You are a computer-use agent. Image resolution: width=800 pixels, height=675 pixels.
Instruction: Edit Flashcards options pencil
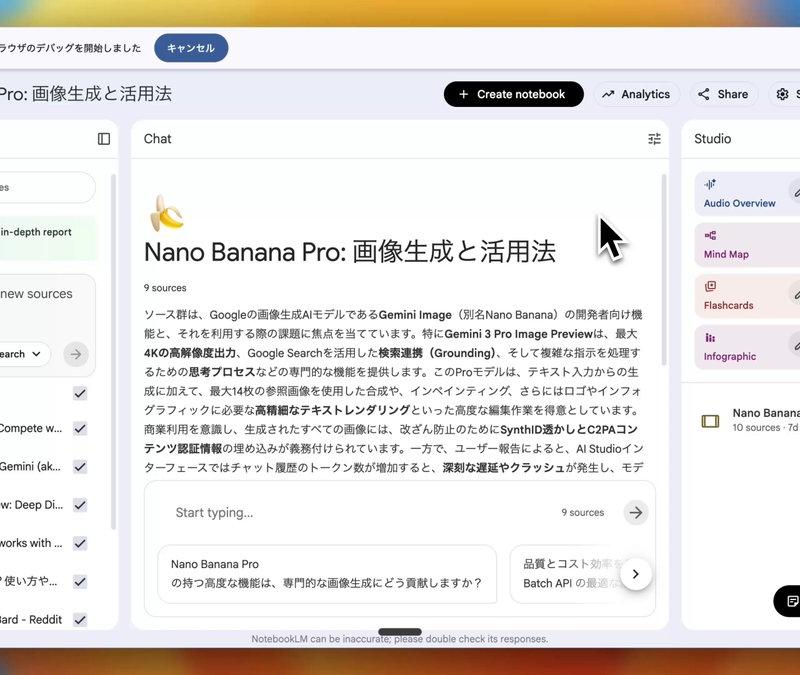795,294
